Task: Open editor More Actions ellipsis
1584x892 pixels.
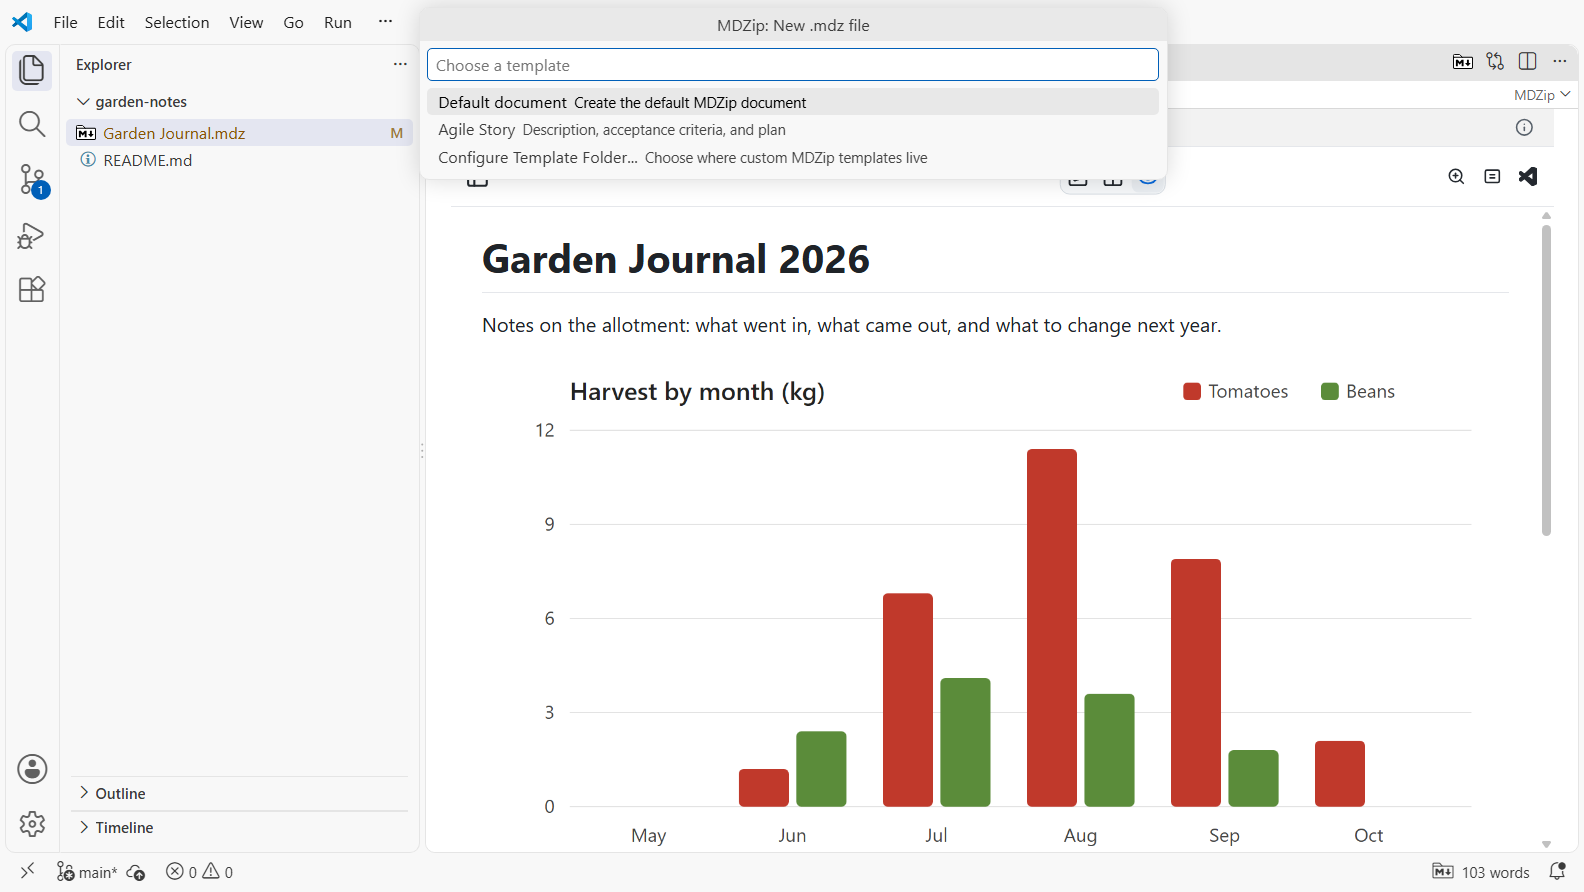Action: click(x=1560, y=61)
